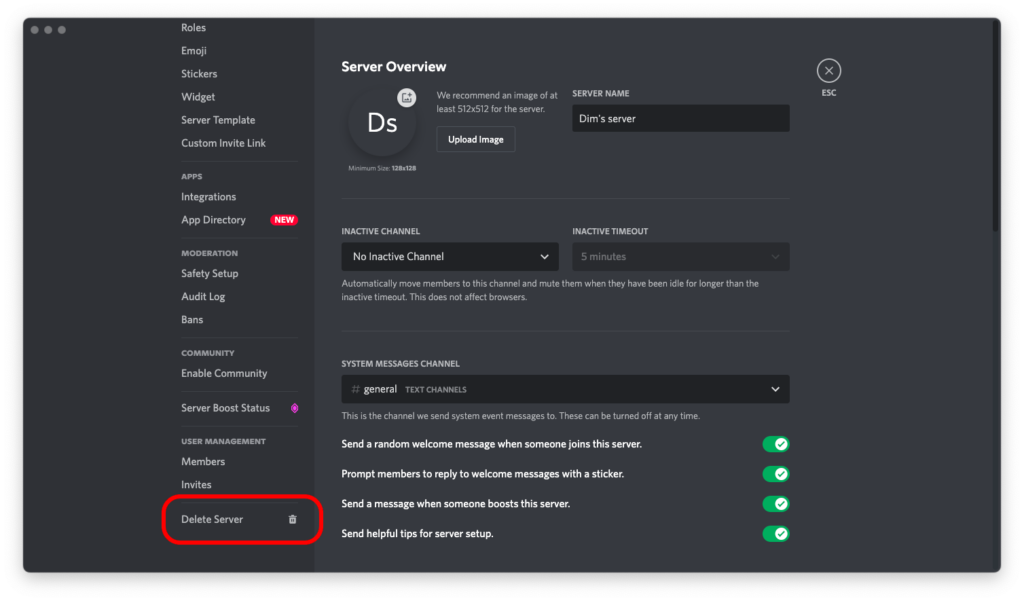
Task: Open the Inactive Channel dropdown
Action: [x=450, y=257]
